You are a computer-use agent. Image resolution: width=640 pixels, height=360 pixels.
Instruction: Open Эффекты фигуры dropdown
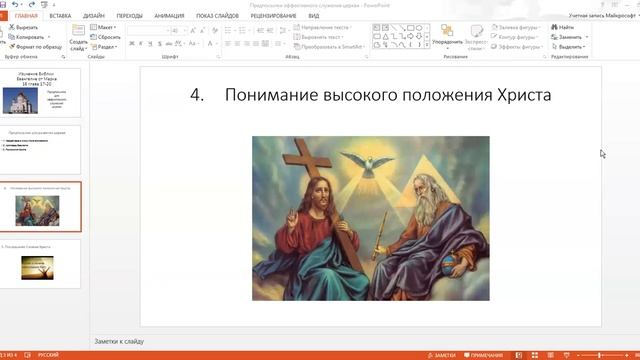pos(517,47)
